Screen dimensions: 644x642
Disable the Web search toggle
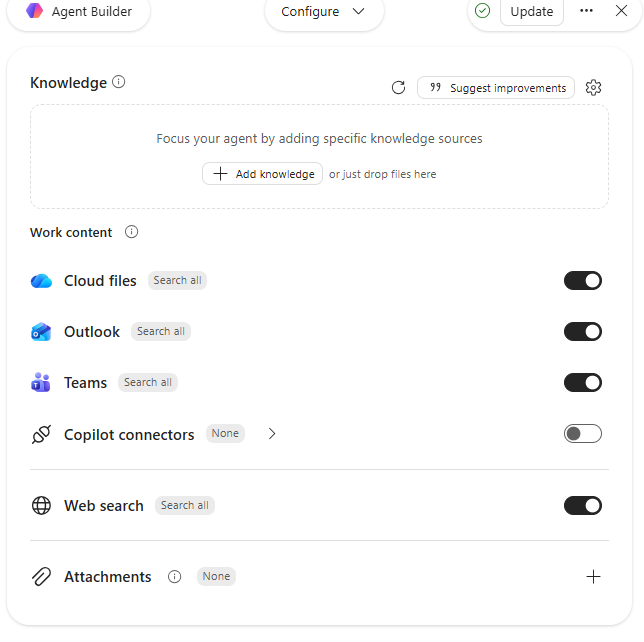(583, 506)
